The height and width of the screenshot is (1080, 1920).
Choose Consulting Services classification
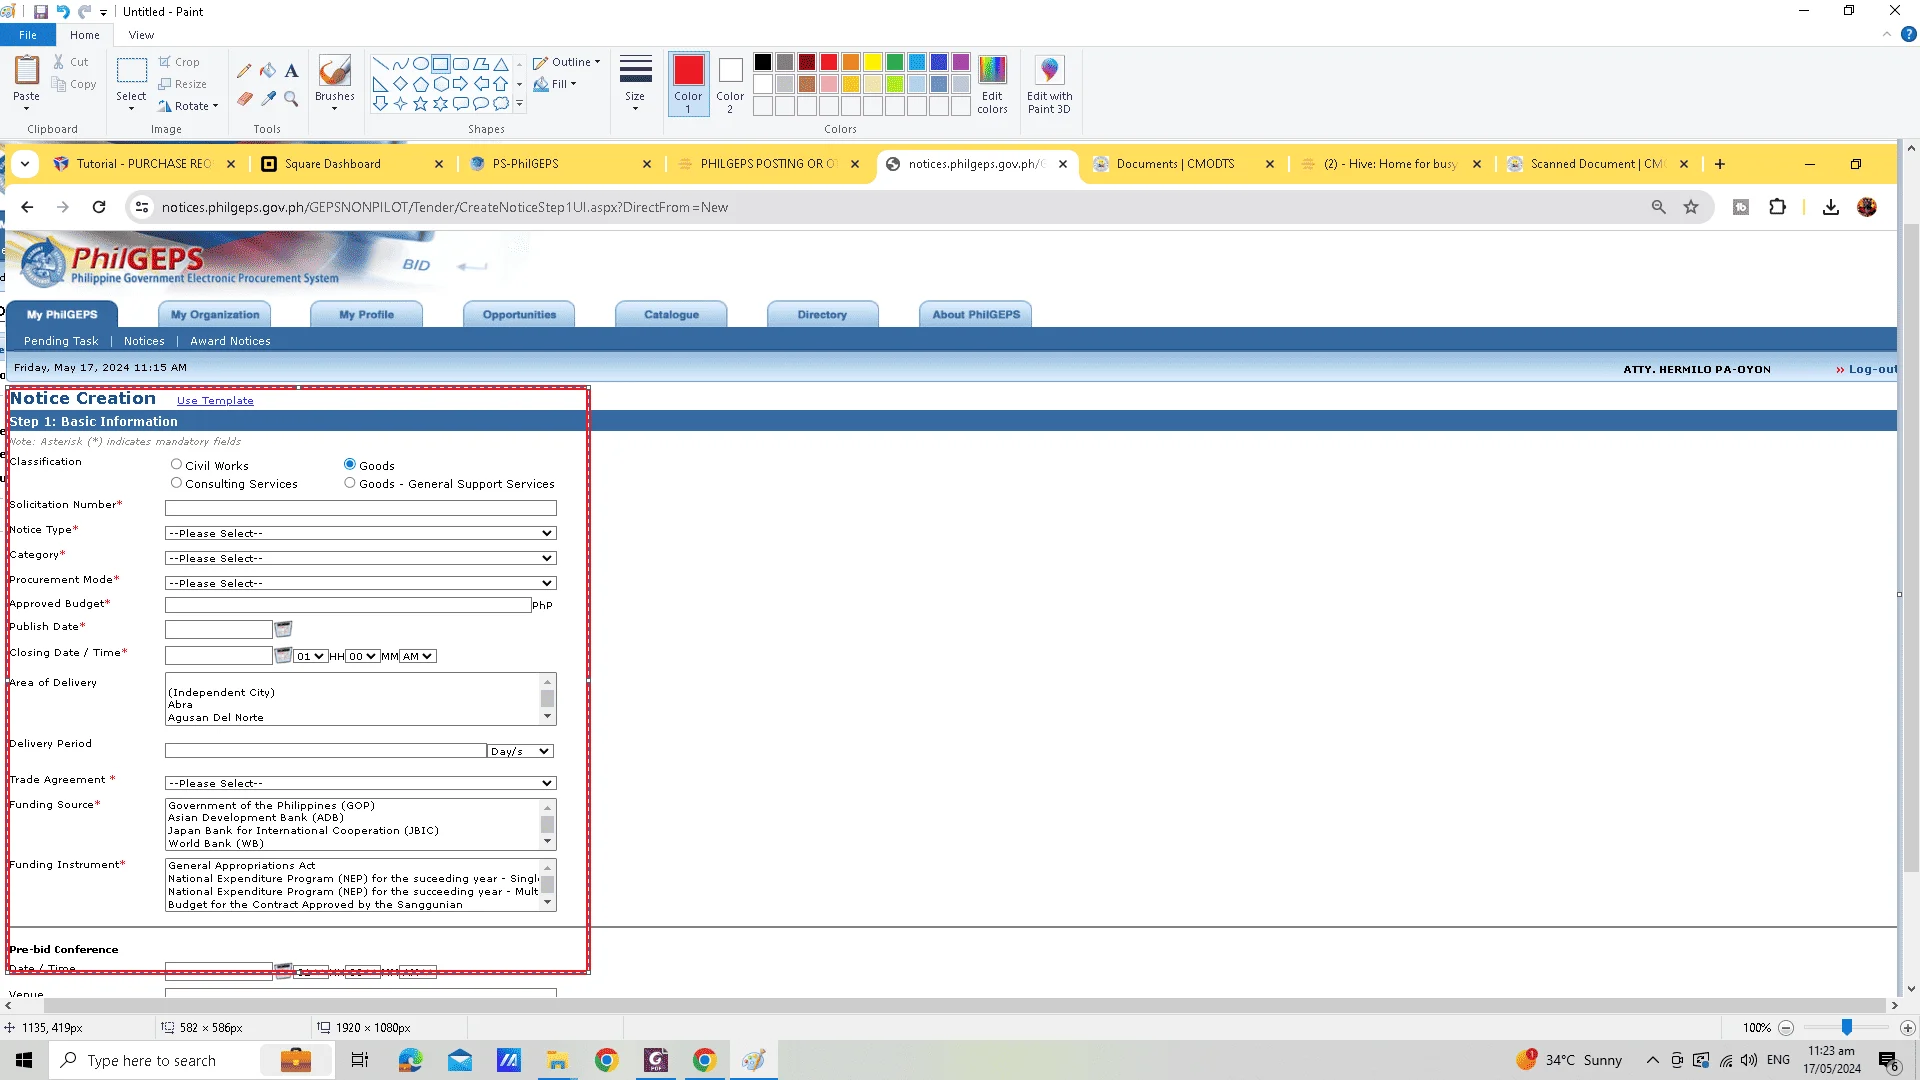177,483
